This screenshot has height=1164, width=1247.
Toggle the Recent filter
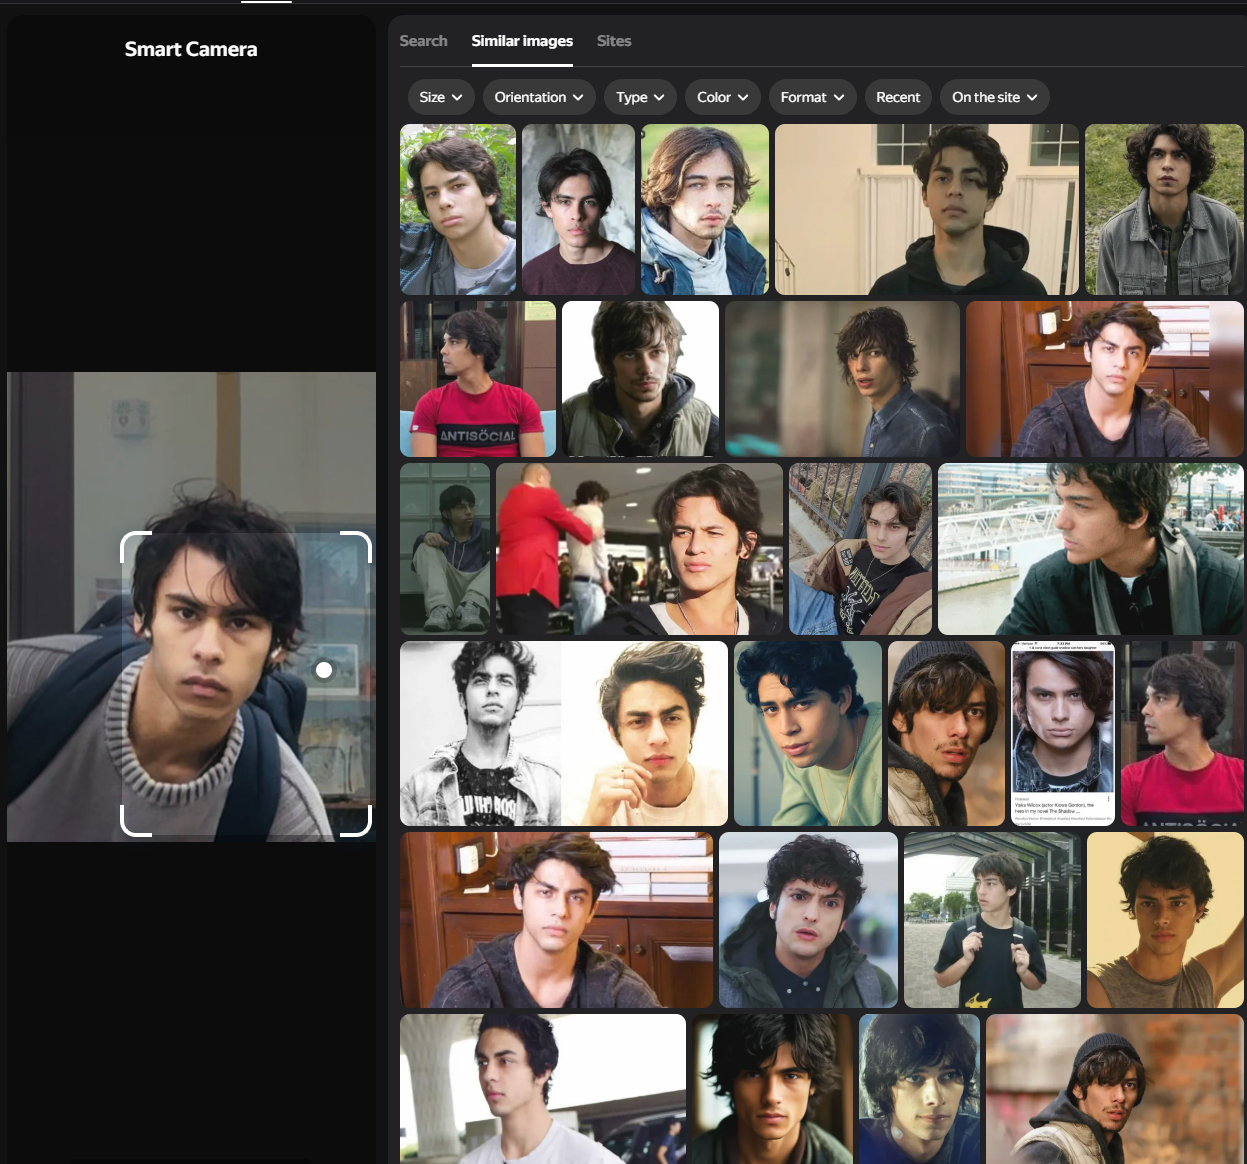(x=898, y=97)
